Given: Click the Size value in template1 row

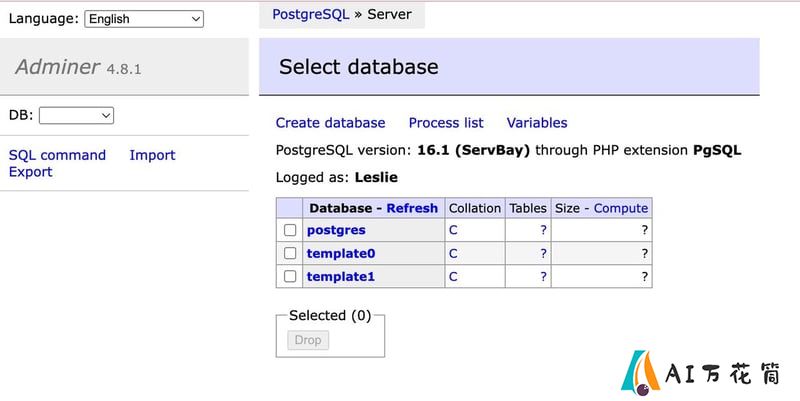Looking at the screenshot, I should pos(645,277).
